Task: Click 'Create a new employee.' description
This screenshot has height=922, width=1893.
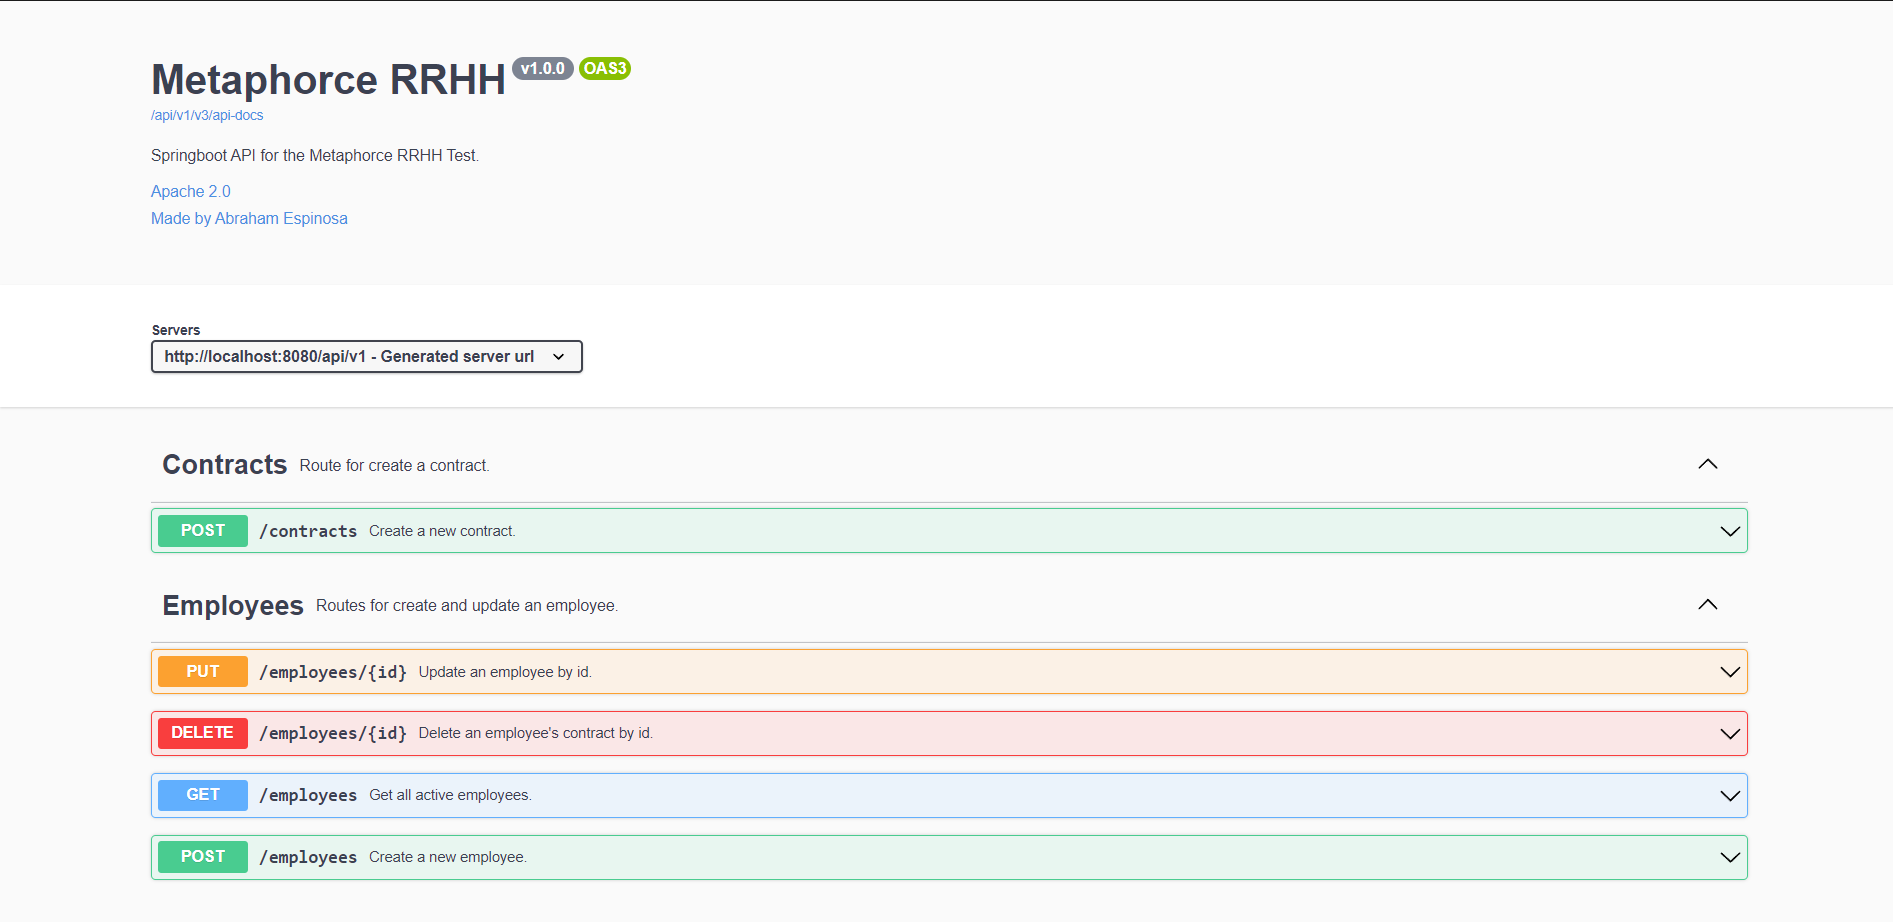Action: pyautogui.click(x=448, y=857)
